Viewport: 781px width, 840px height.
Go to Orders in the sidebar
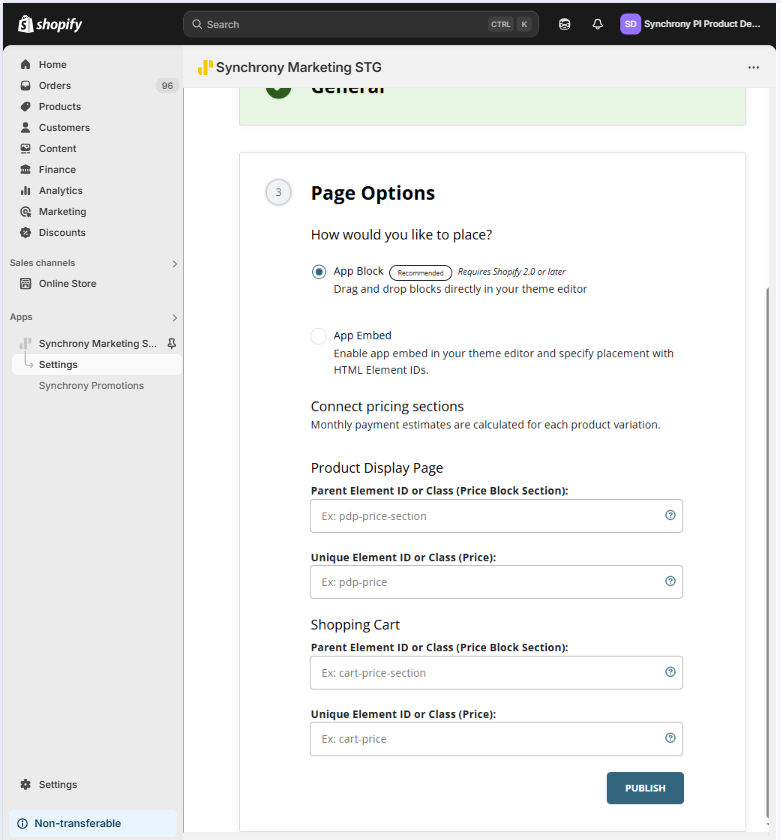pos(55,86)
